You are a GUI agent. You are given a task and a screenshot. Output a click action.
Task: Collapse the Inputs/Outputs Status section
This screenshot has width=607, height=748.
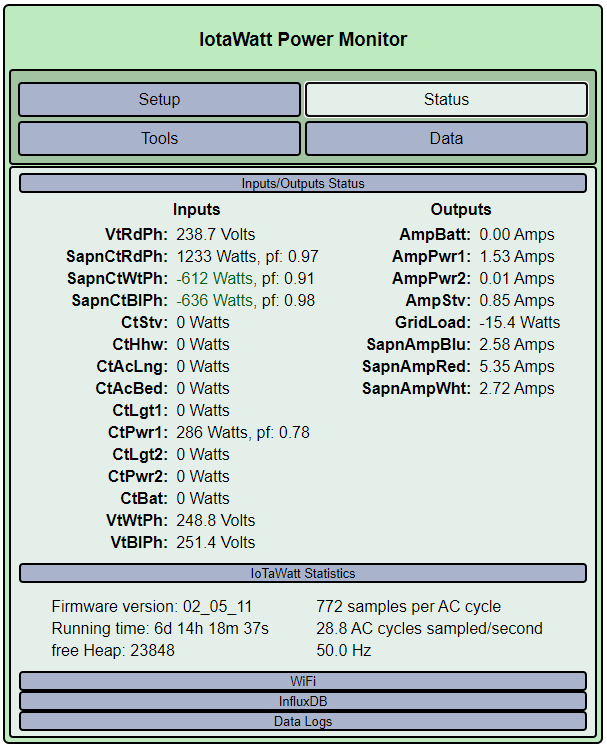coord(303,184)
